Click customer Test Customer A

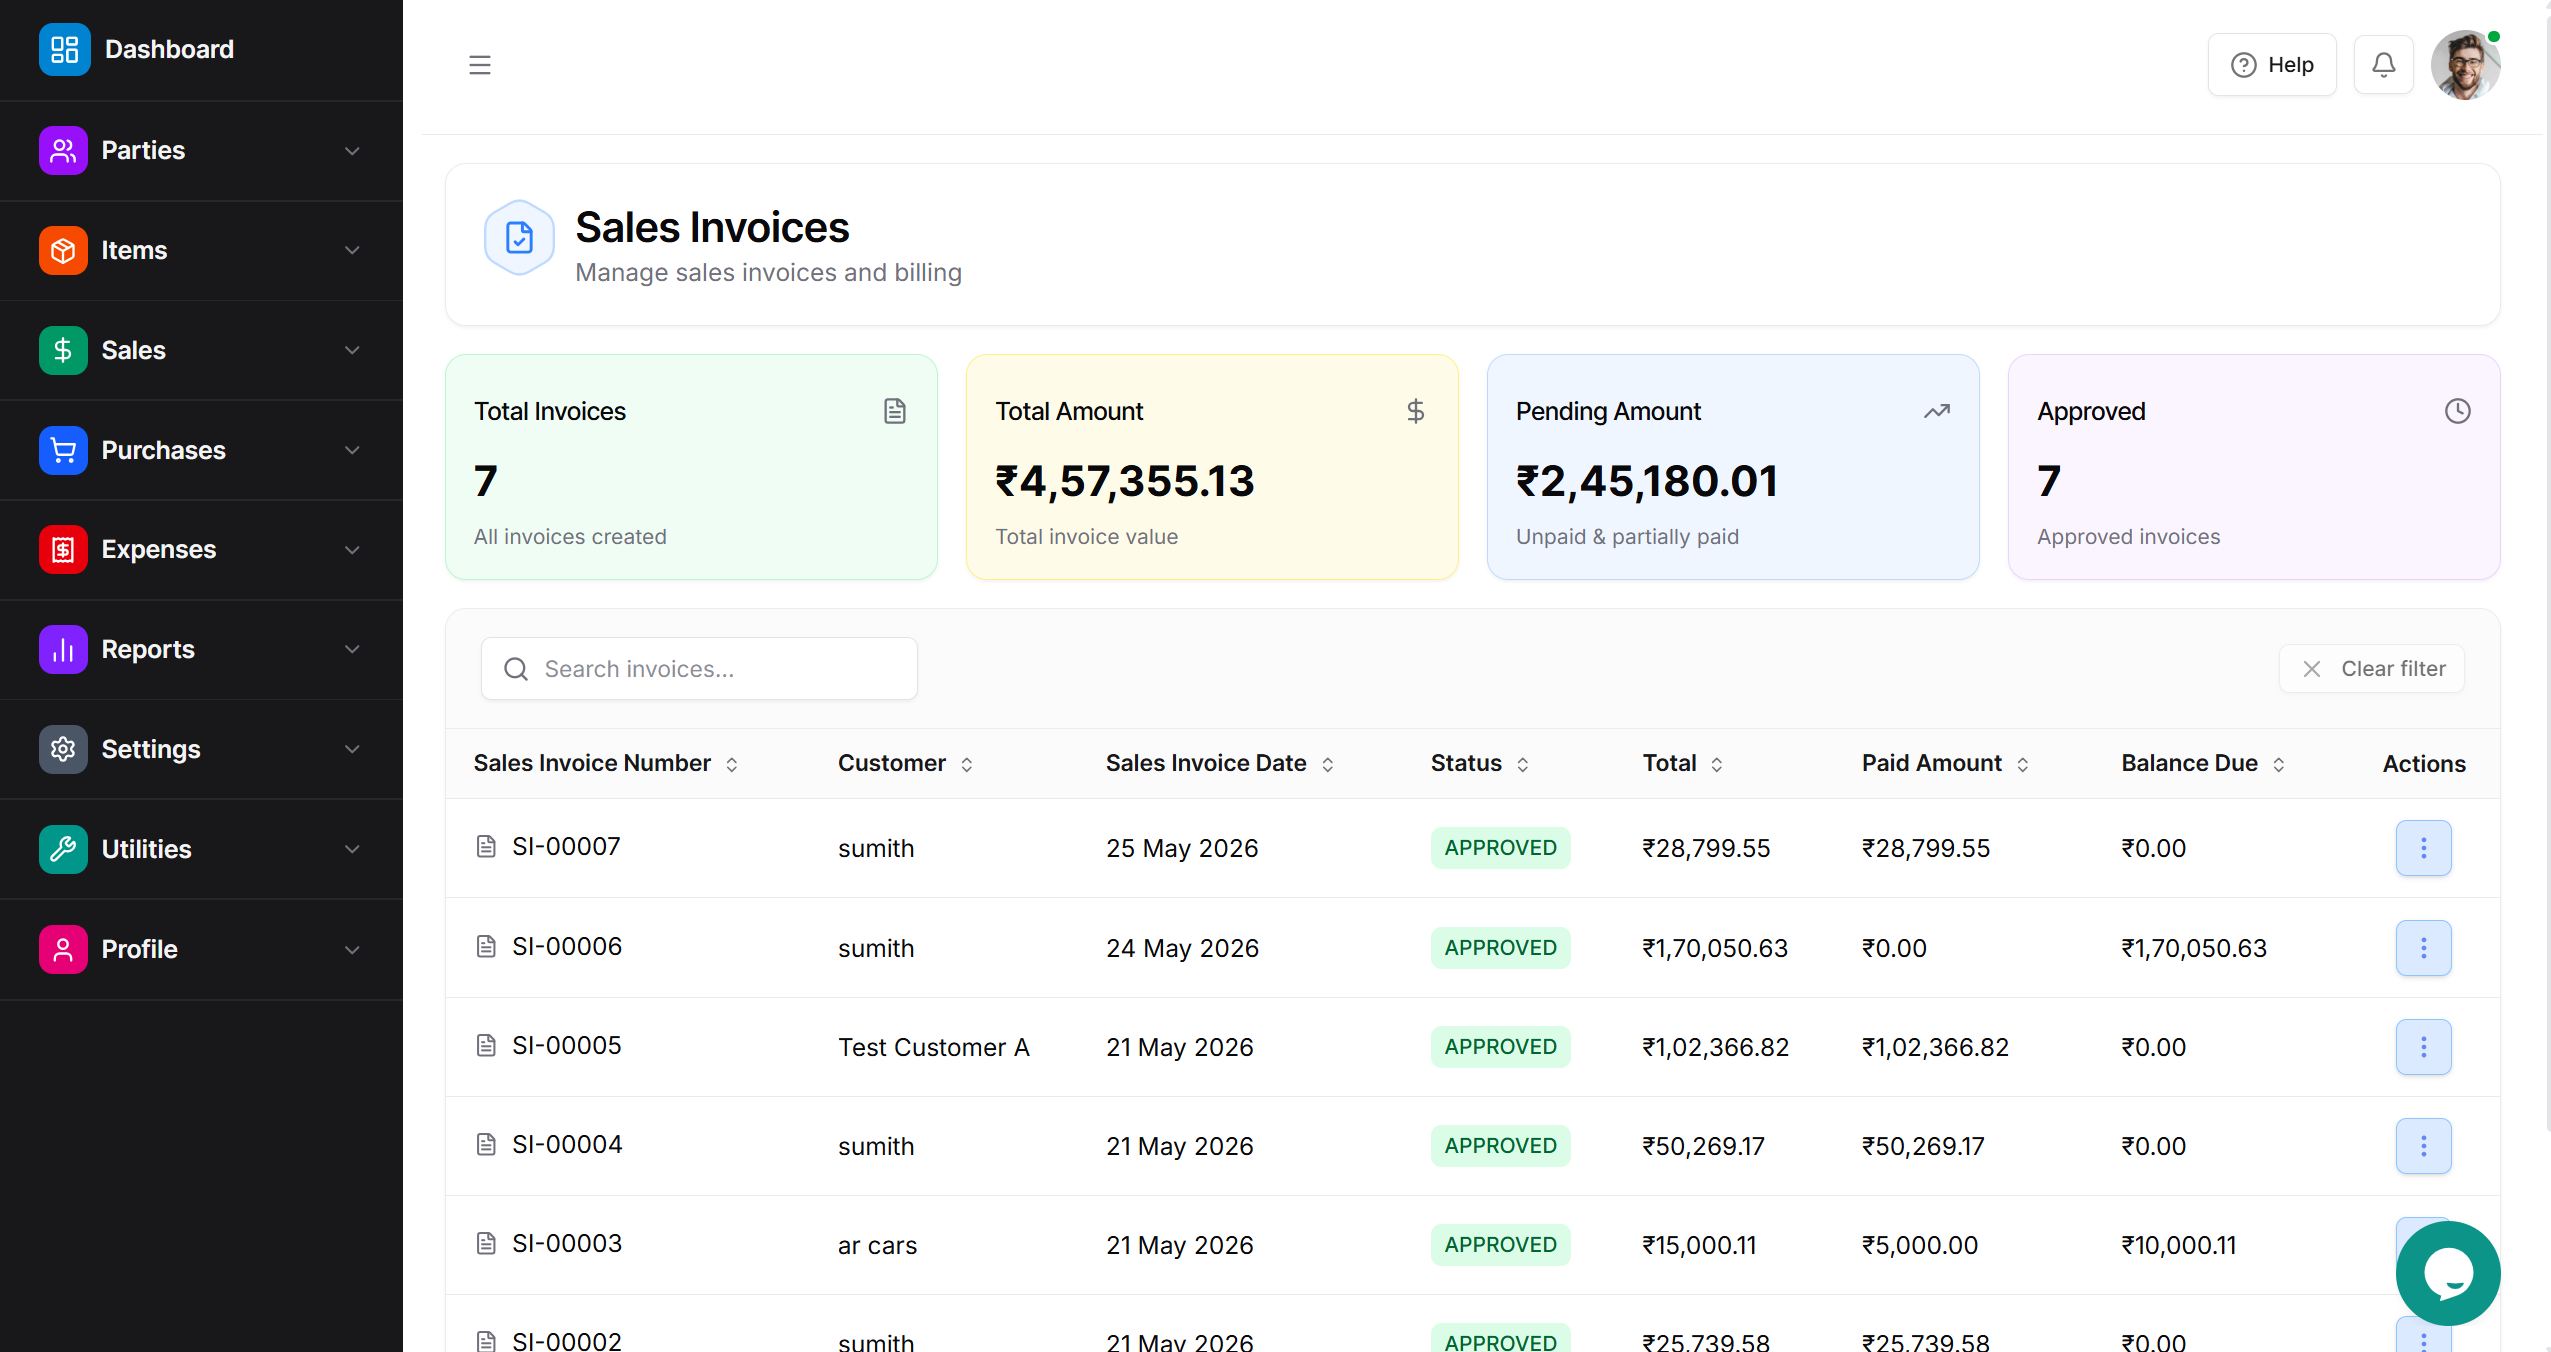coord(934,1047)
